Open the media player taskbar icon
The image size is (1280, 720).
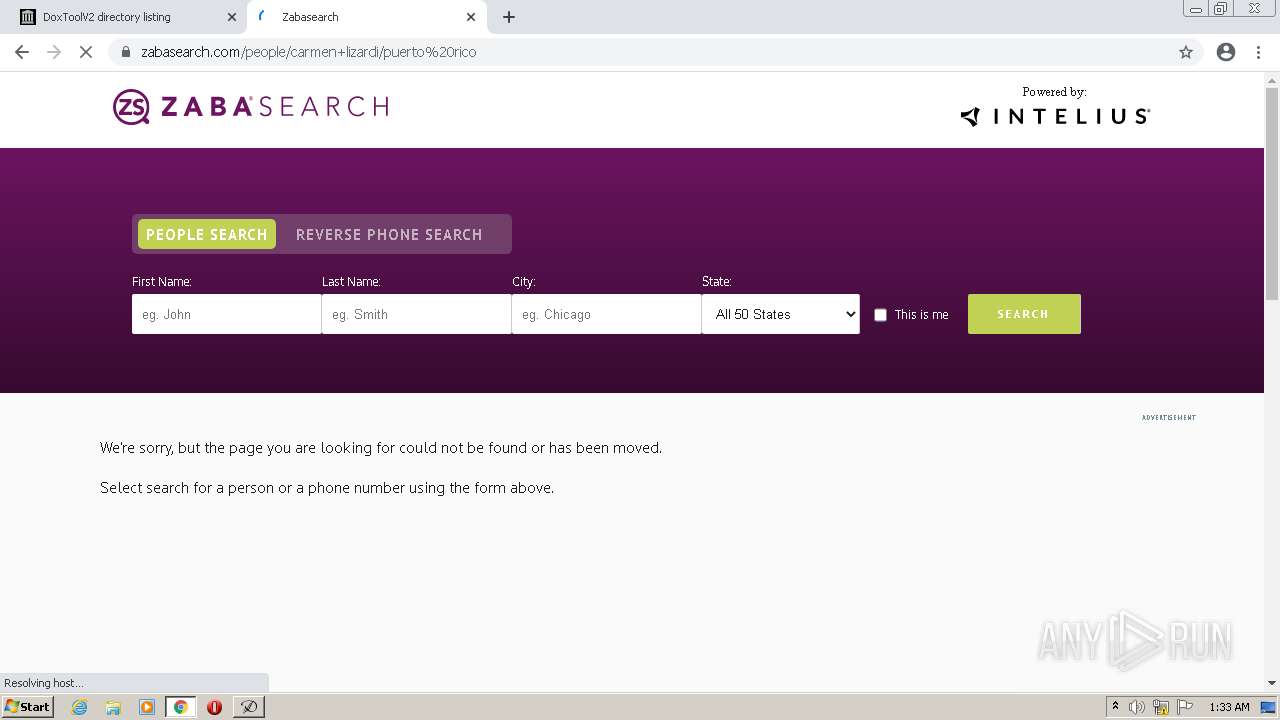[147, 707]
